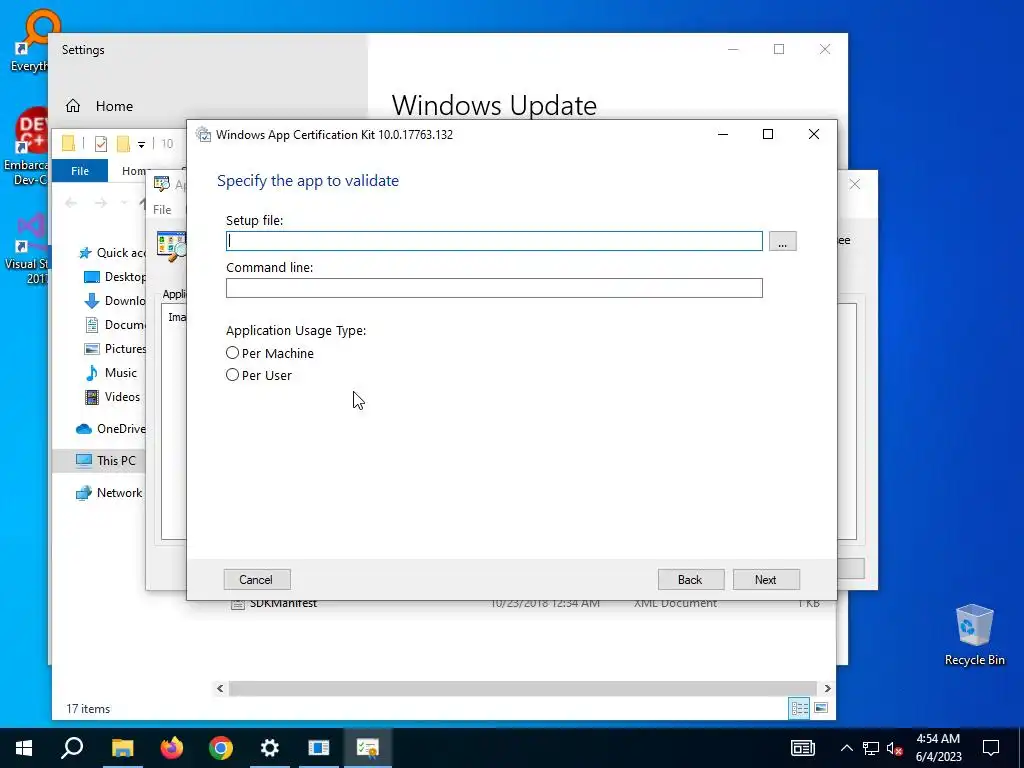Open taskbar app left of Certification Kit

319,748
